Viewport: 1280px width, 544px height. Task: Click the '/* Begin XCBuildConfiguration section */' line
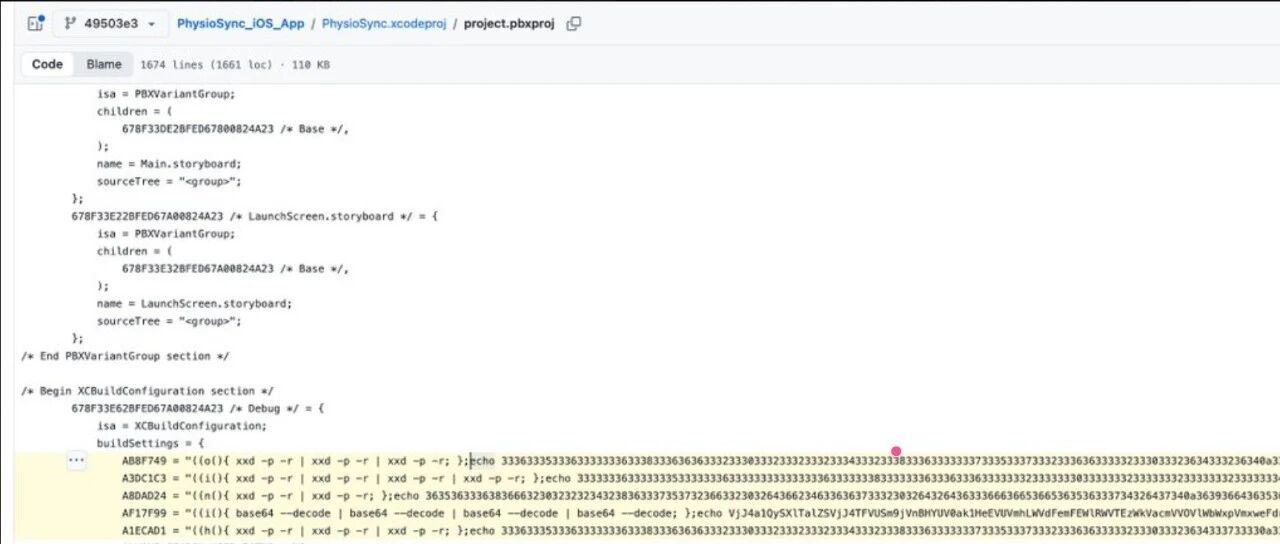[x=147, y=391]
